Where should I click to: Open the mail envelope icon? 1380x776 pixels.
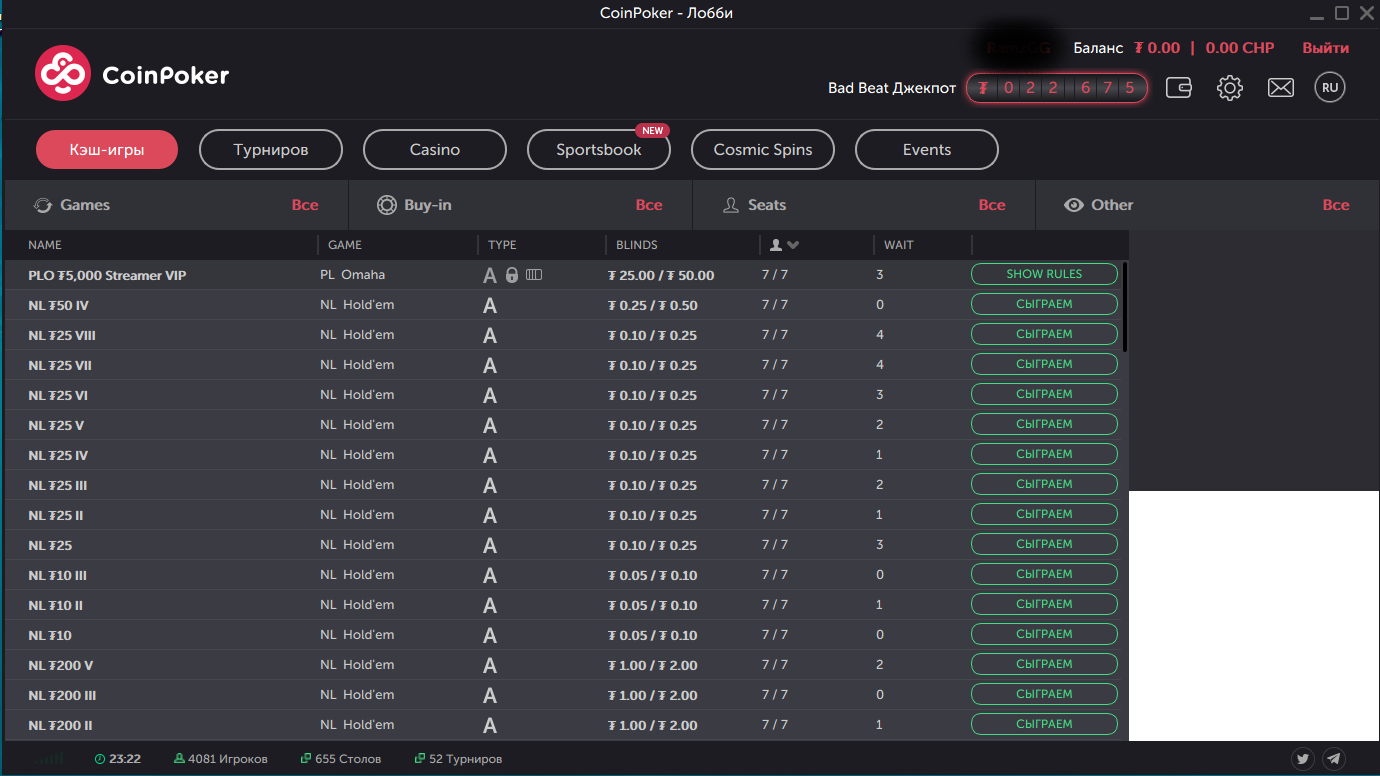pos(1281,88)
